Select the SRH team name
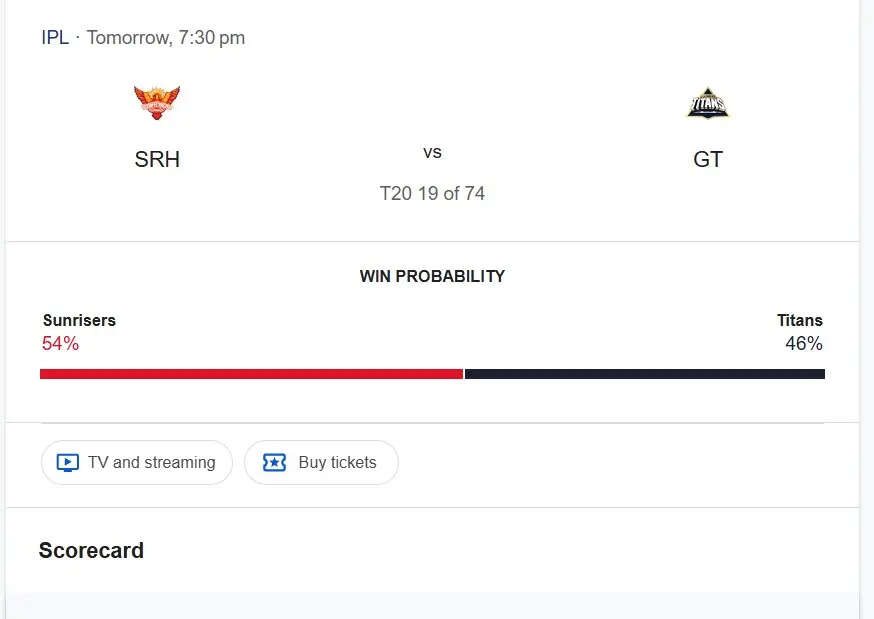The width and height of the screenshot is (874, 619). click(x=157, y=160)
